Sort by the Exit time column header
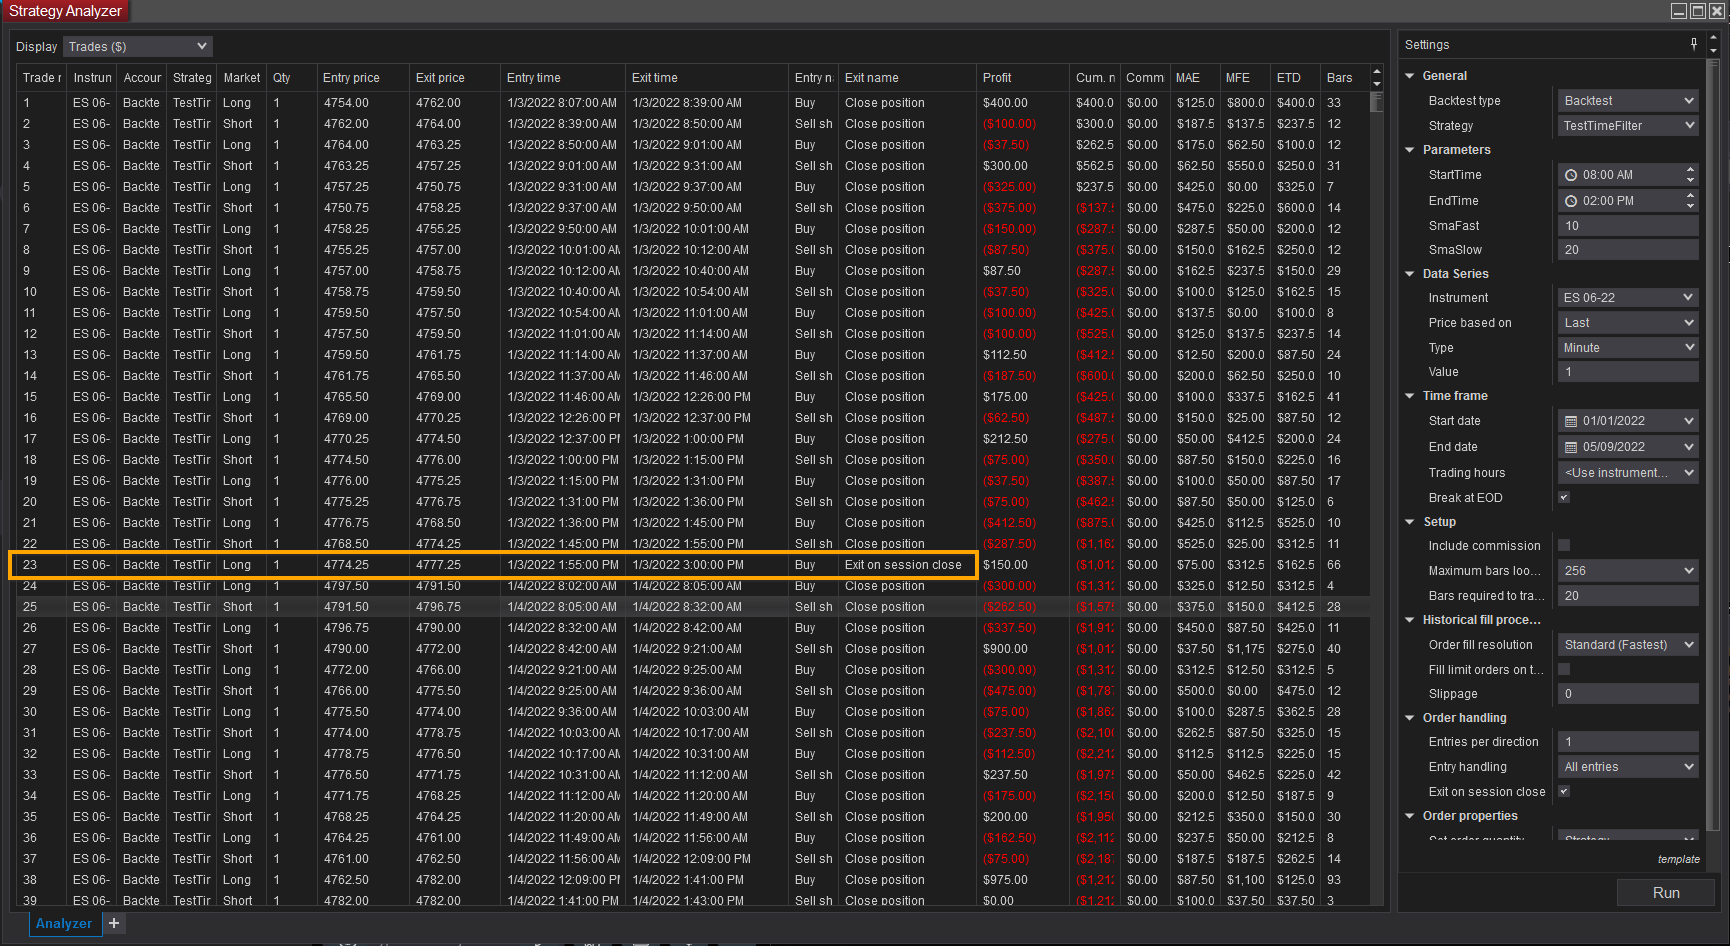This screenshot has width=1730, height=946. click(707, 78)
